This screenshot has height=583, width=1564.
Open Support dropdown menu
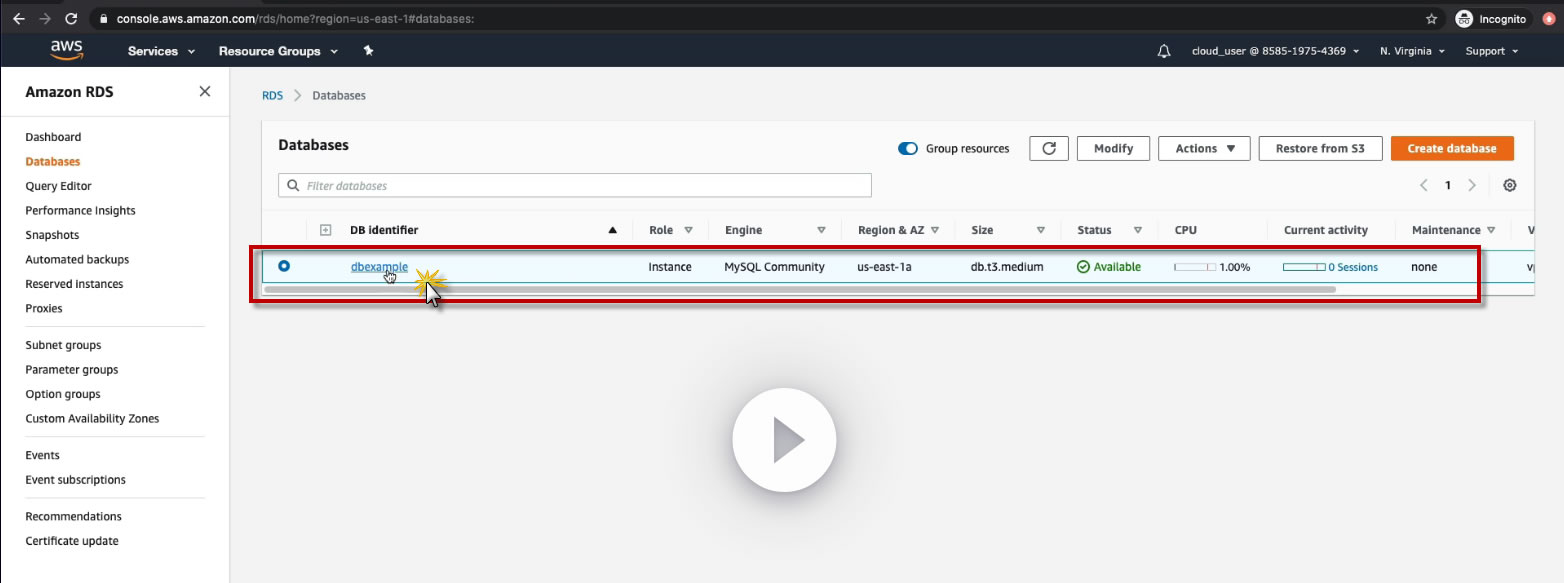point(1492,51)
